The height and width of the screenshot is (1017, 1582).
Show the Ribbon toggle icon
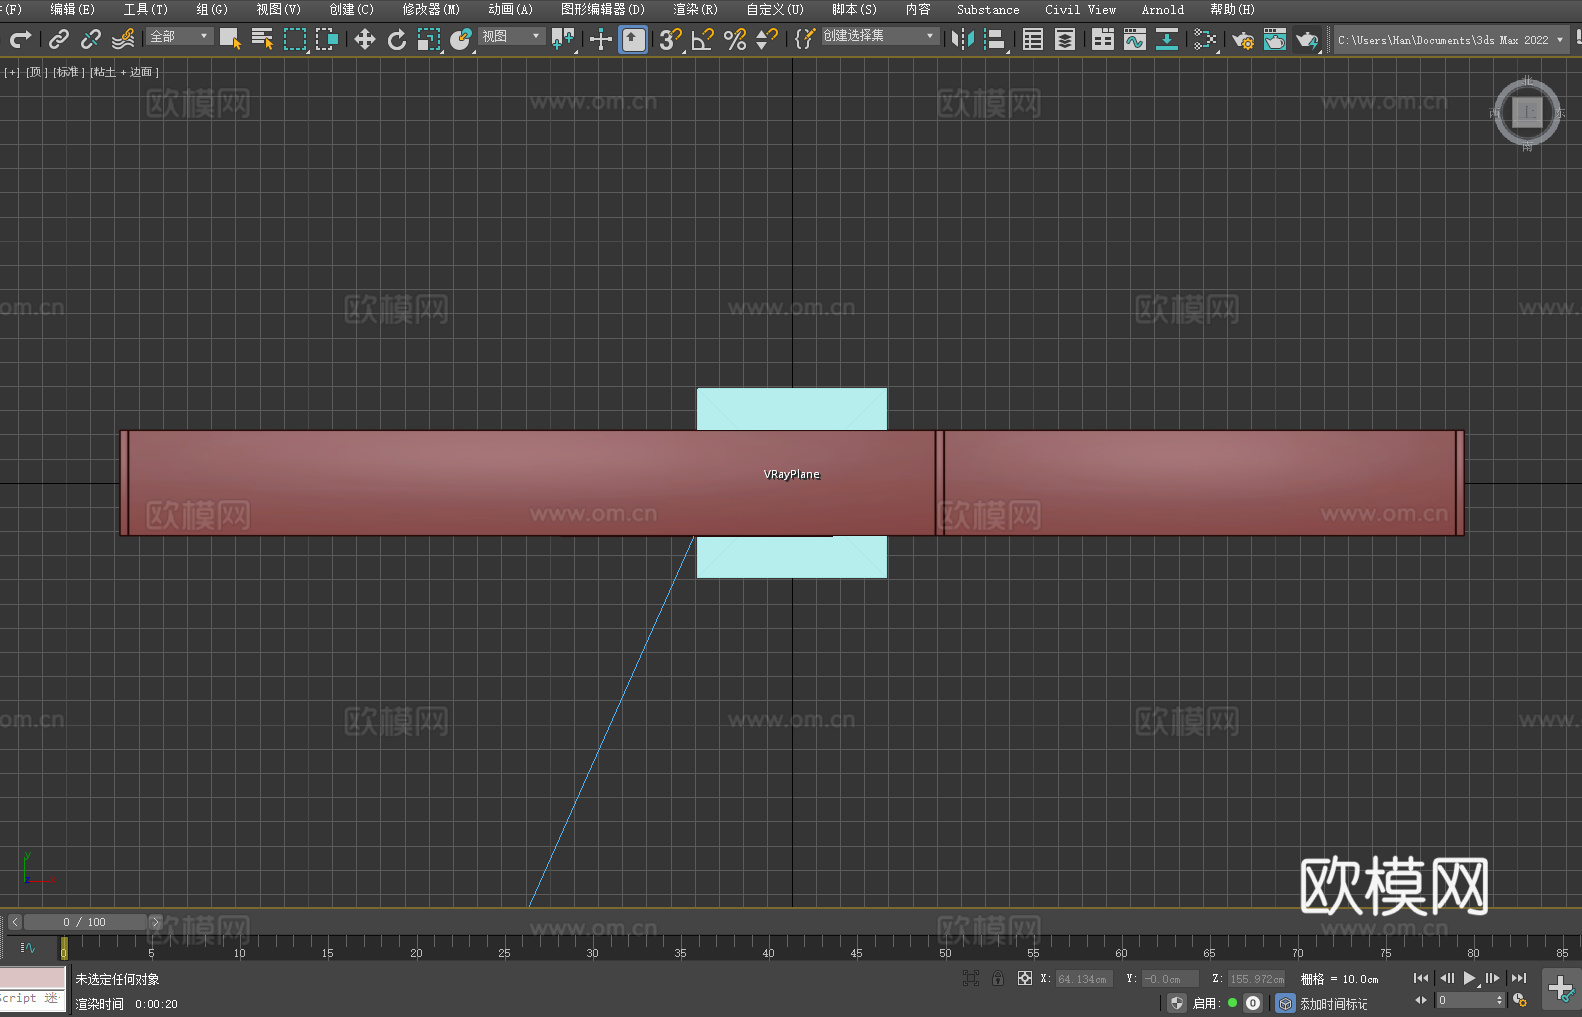(1103, 39)
